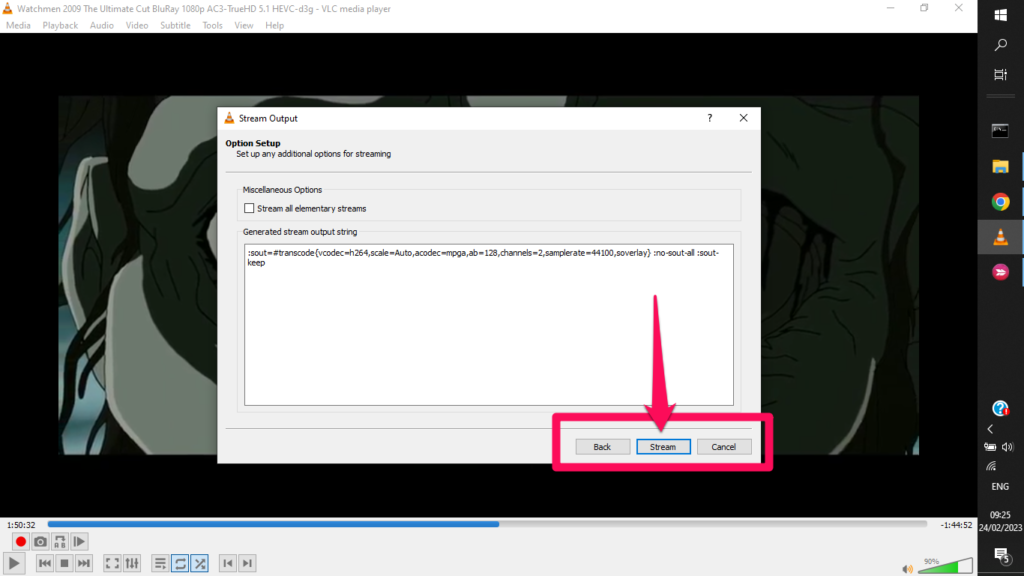Open the Help menu
The height and width of the screenshot is (576, 1024).
(x=274, y=25)
